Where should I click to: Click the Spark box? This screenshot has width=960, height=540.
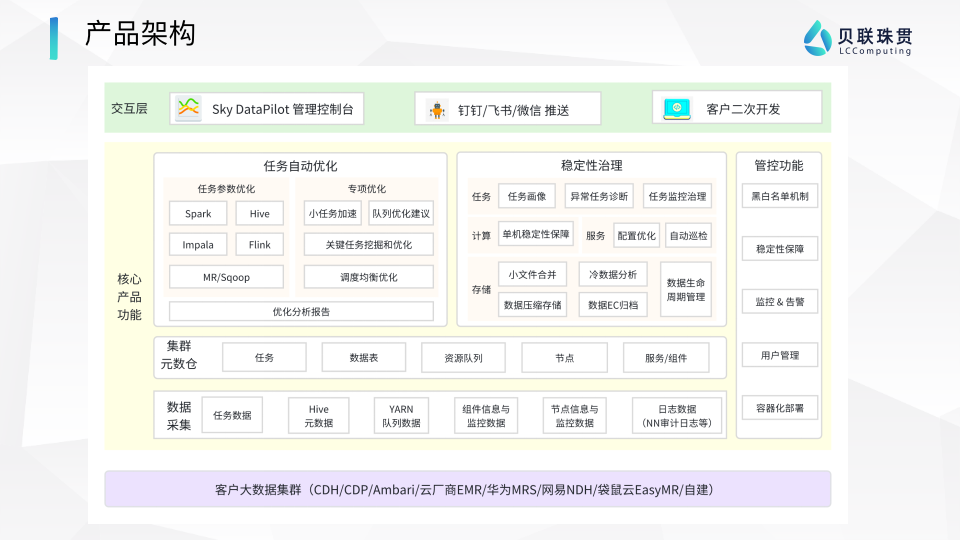point(198,214)
